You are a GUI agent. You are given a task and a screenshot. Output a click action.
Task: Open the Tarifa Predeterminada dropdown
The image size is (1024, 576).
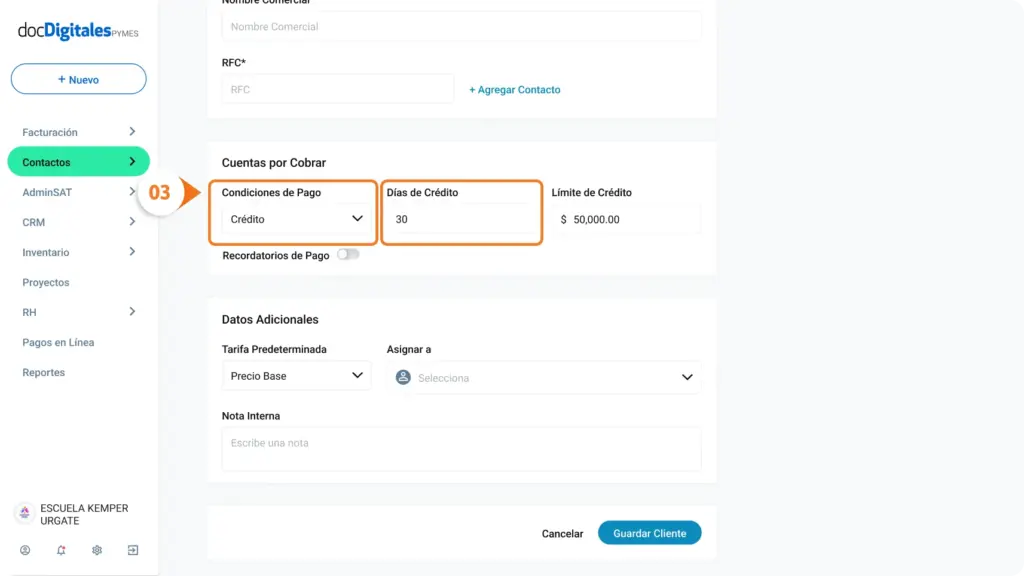(x=296, y=376)
